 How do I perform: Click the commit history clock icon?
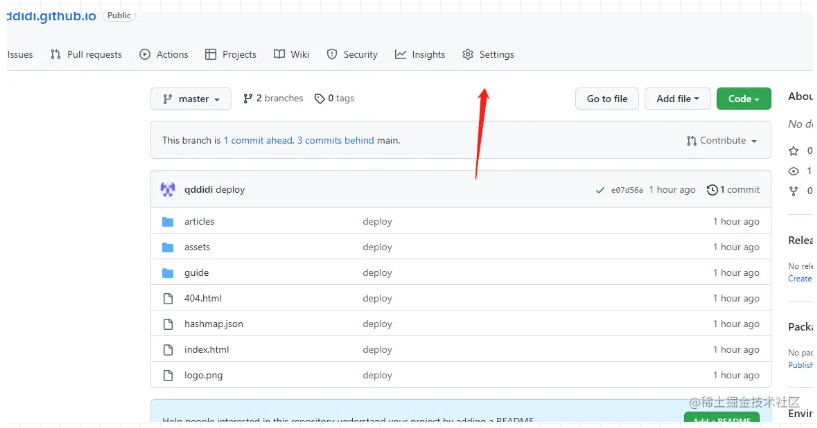point(712,190)
